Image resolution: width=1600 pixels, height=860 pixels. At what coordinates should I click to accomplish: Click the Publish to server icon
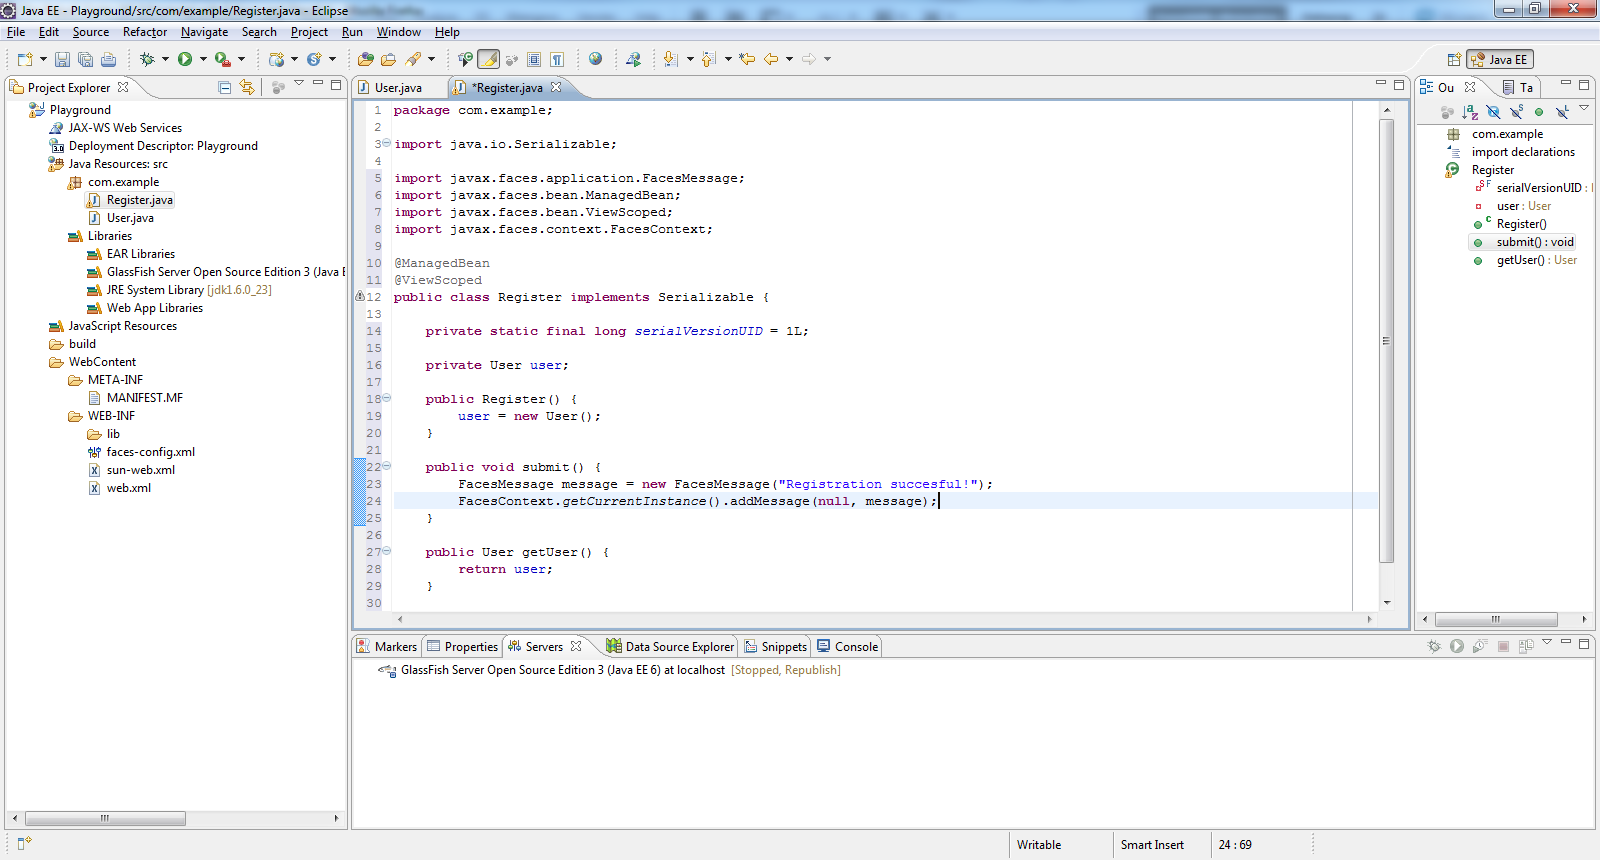tap(1526, 646)
